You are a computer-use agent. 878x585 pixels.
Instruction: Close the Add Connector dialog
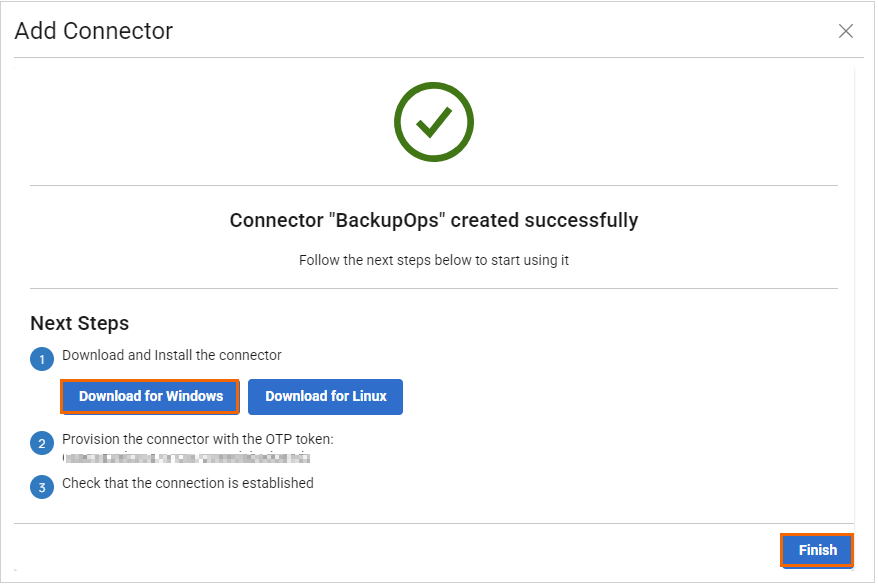click(845, 31)
